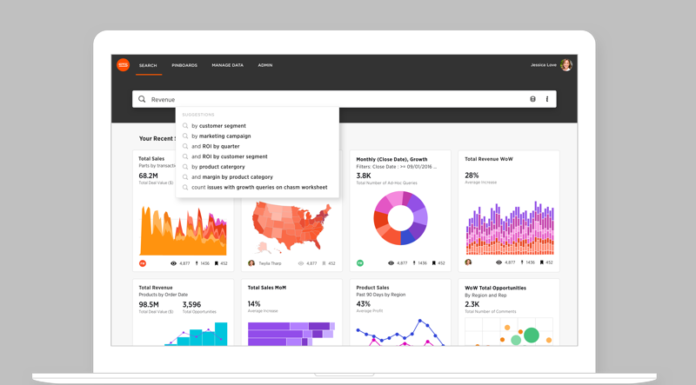This screenshot has height=385, width=696.
Task: Open the Total Sales MoM card title
Action: 267,288
